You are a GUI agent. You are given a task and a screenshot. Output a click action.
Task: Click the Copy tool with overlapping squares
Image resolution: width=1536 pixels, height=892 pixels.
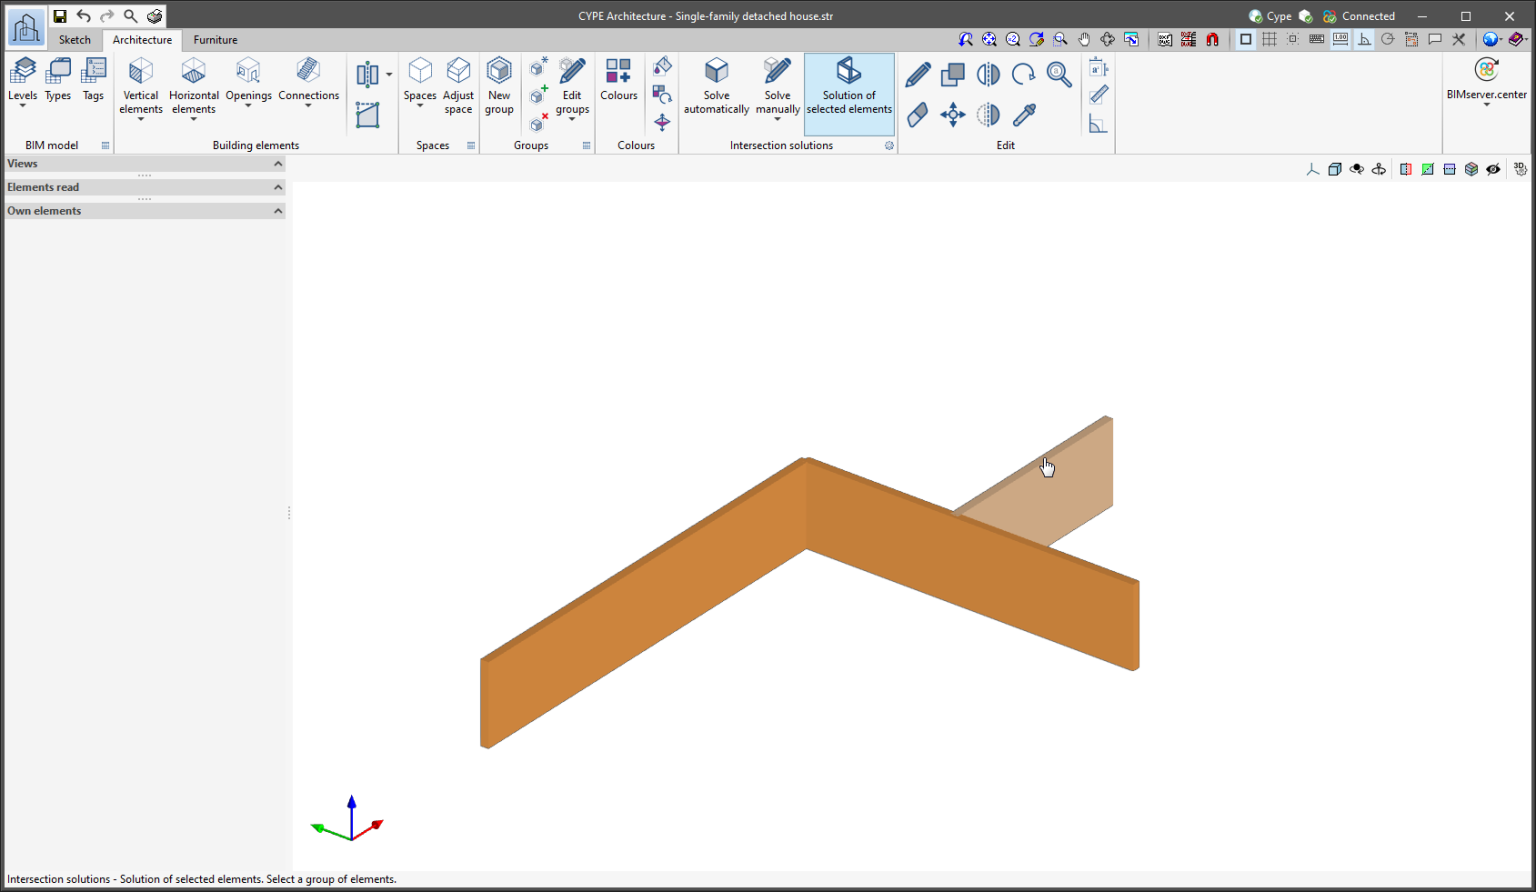point(952,75)
